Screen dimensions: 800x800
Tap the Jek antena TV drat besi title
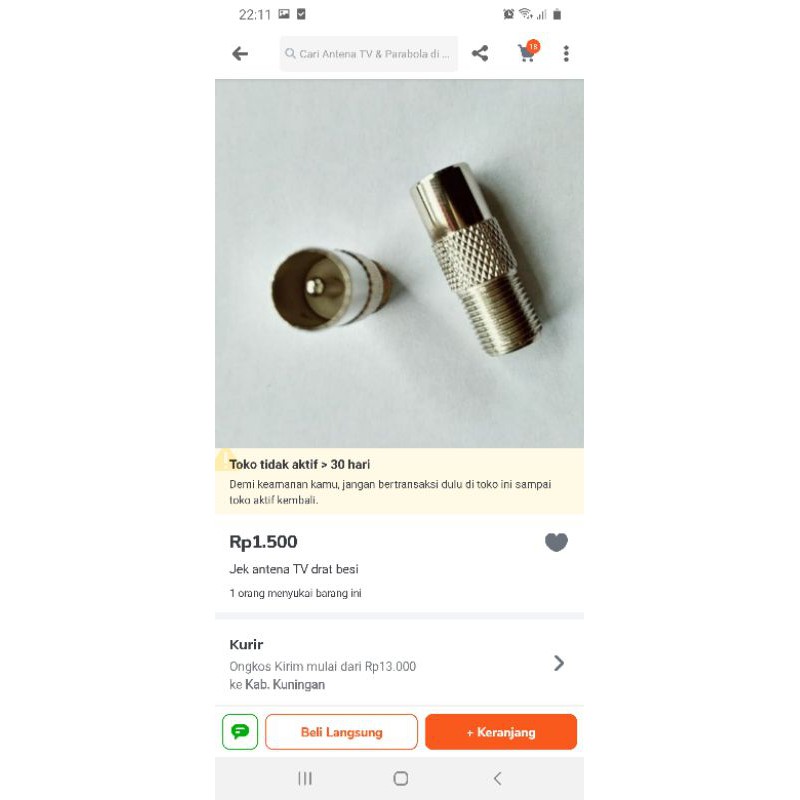pos(294,569)
